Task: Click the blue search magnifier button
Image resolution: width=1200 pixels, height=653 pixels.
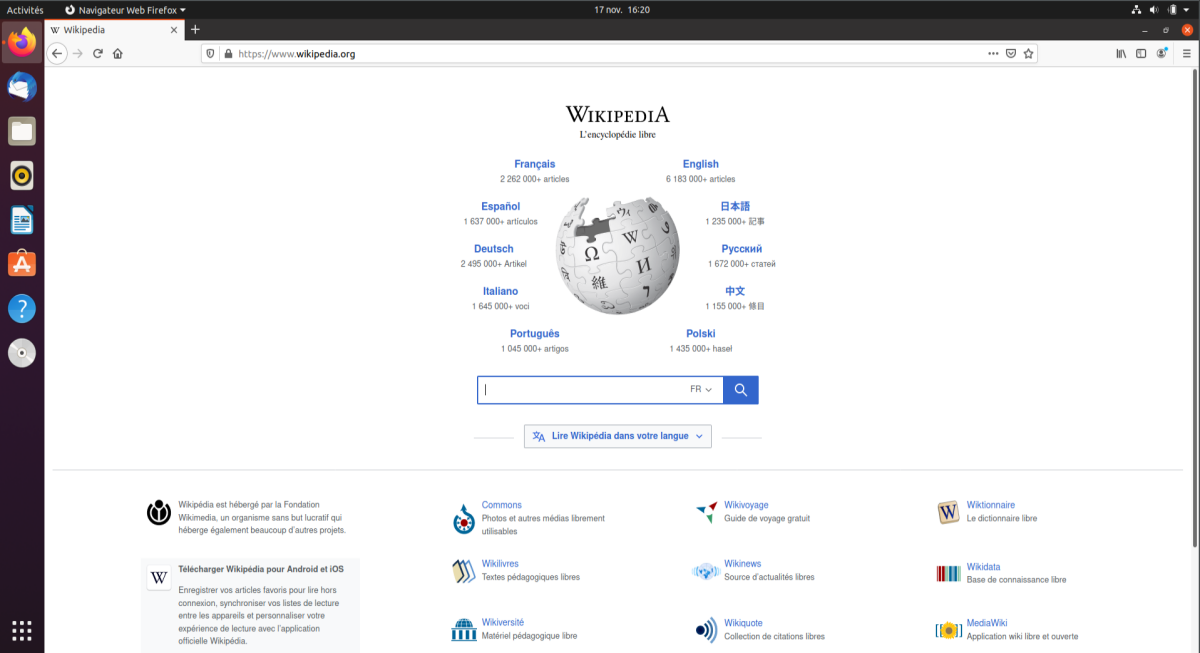Action: [x=741, y=390]
